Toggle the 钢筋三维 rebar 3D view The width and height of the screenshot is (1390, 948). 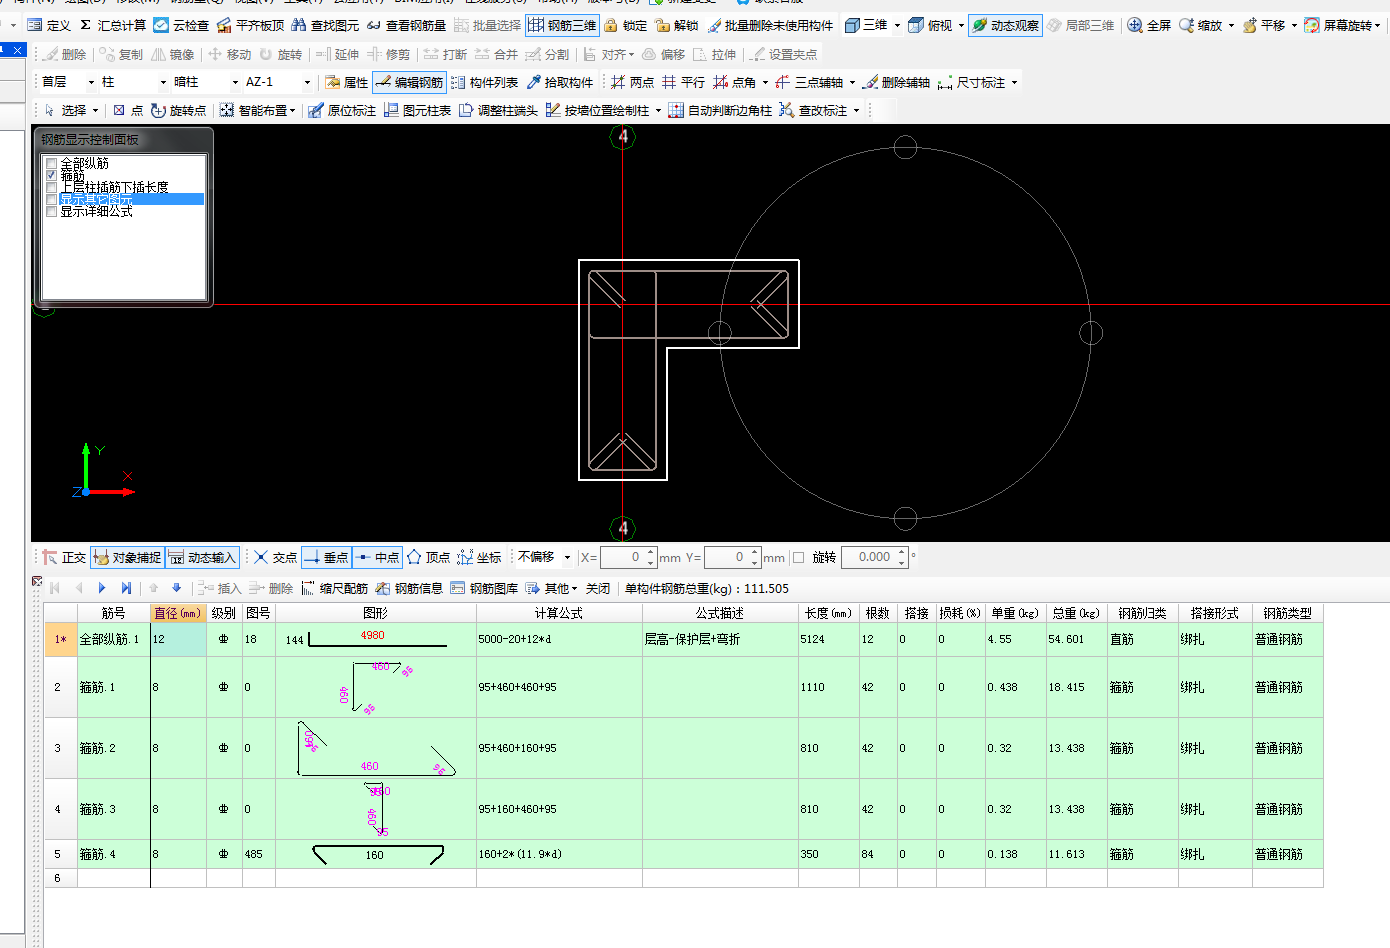point(563,25)
